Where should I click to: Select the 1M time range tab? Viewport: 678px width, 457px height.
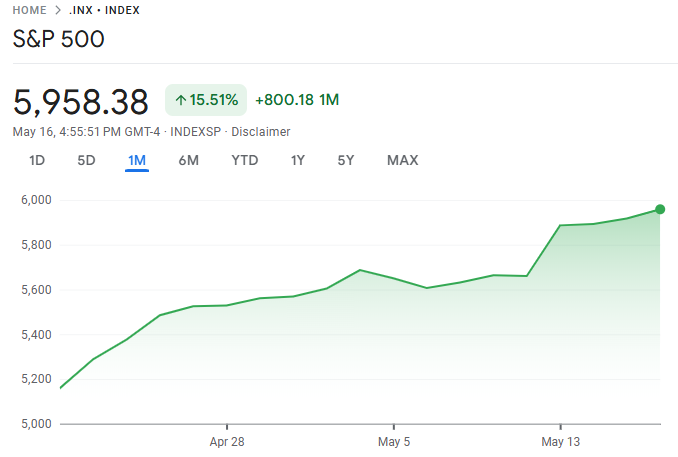(x=137, y=160)
